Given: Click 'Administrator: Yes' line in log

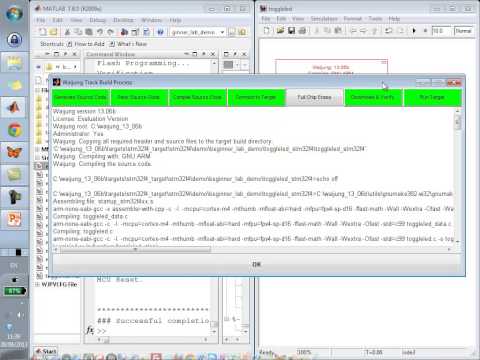Looking at the screenshot, I should (x=78, y=134).
